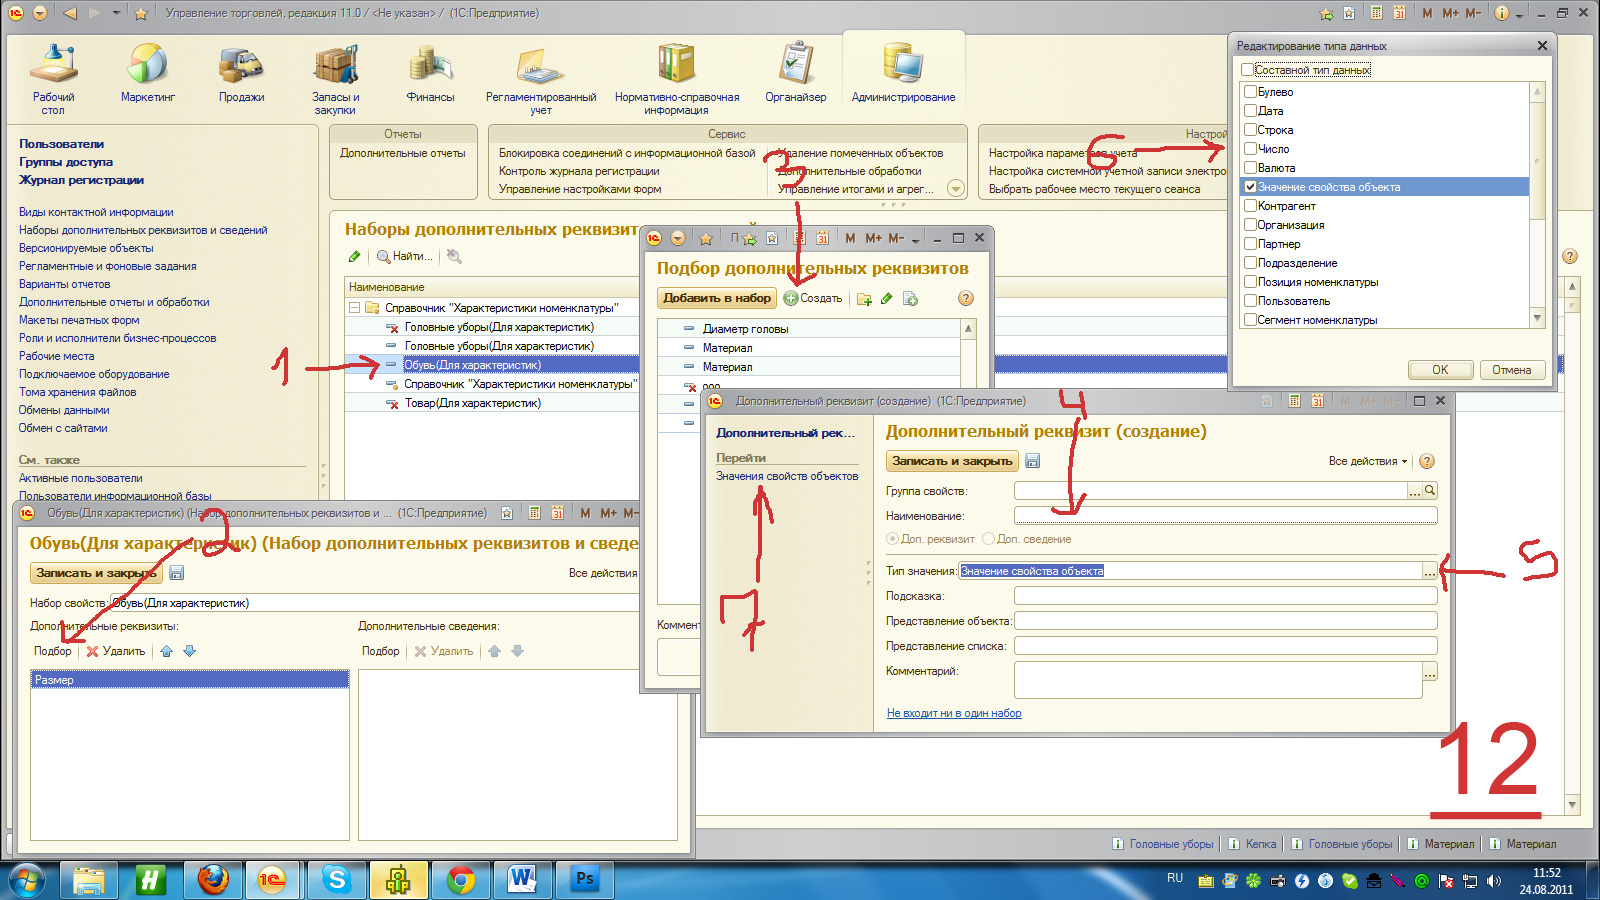Open the Регламентированный учет section
Screen dimensions: 1600x900
coord(541,78)
